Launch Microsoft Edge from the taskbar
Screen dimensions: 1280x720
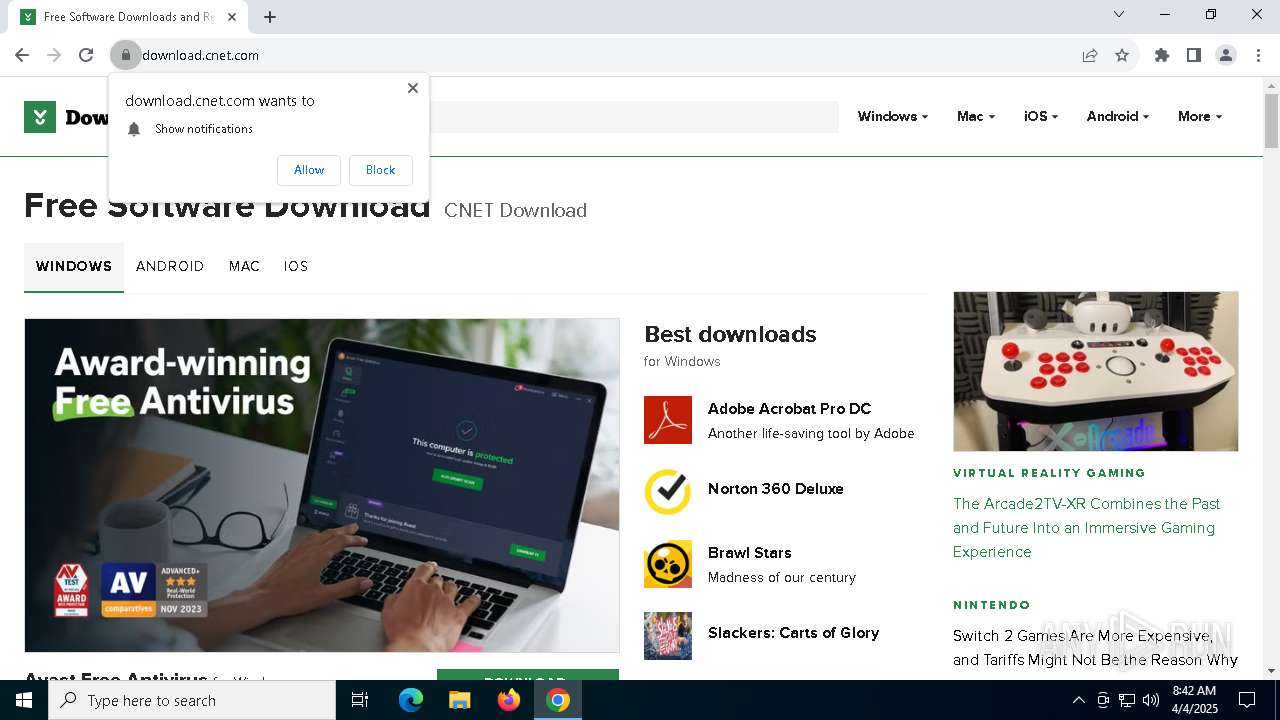[411, 700]
